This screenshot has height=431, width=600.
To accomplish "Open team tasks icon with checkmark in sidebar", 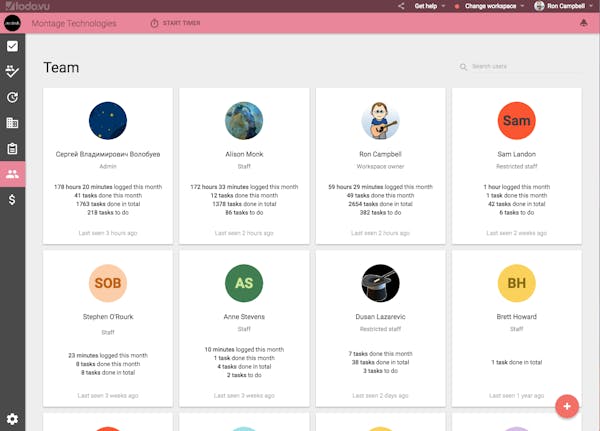I will click(x=12, y=72).
